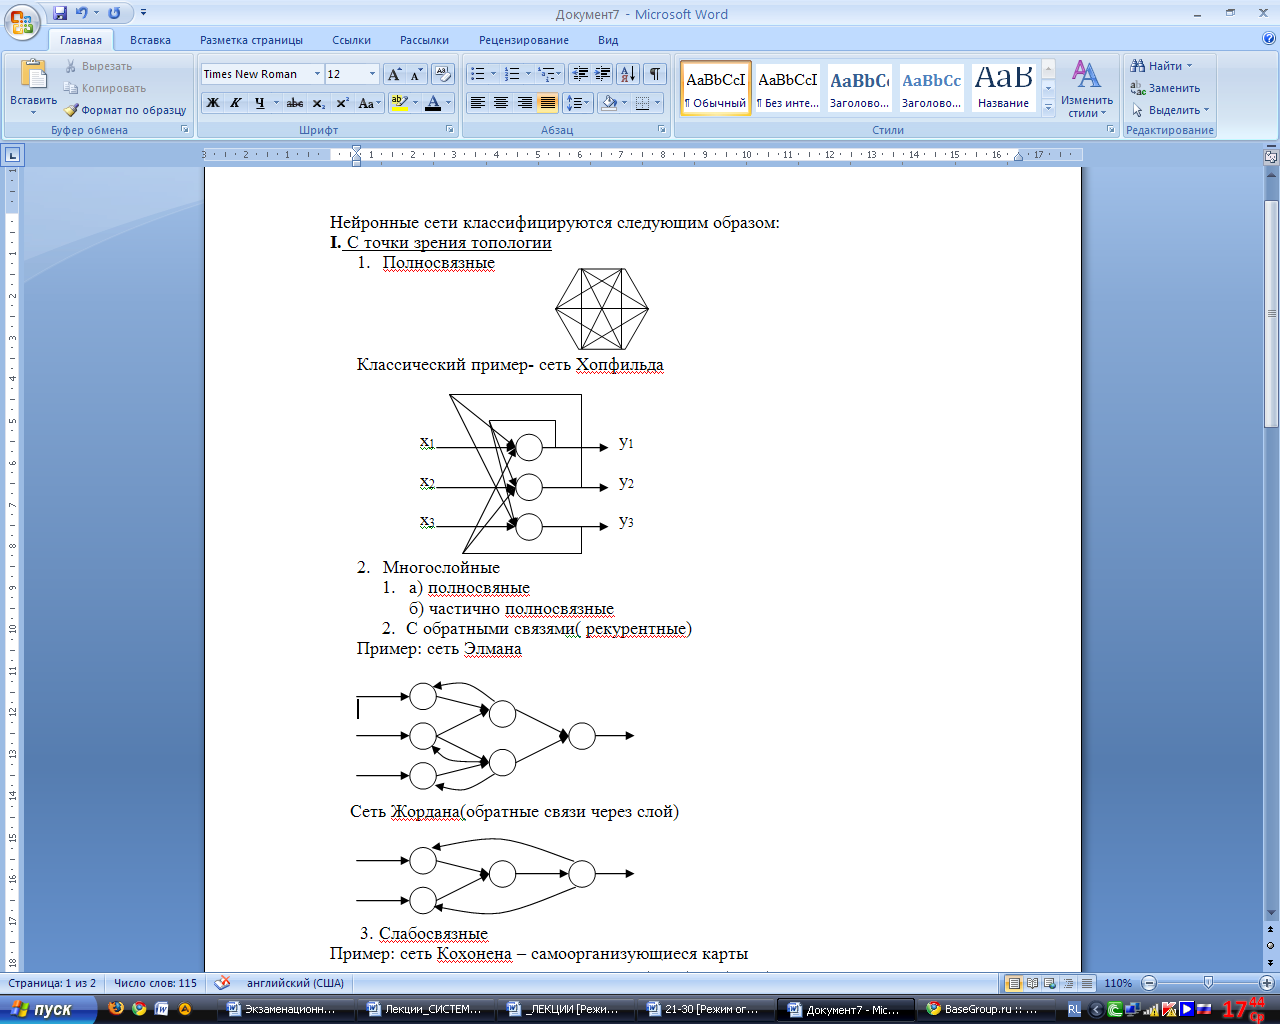
Task: Toggle justify alignment
Action: [547, 103]
